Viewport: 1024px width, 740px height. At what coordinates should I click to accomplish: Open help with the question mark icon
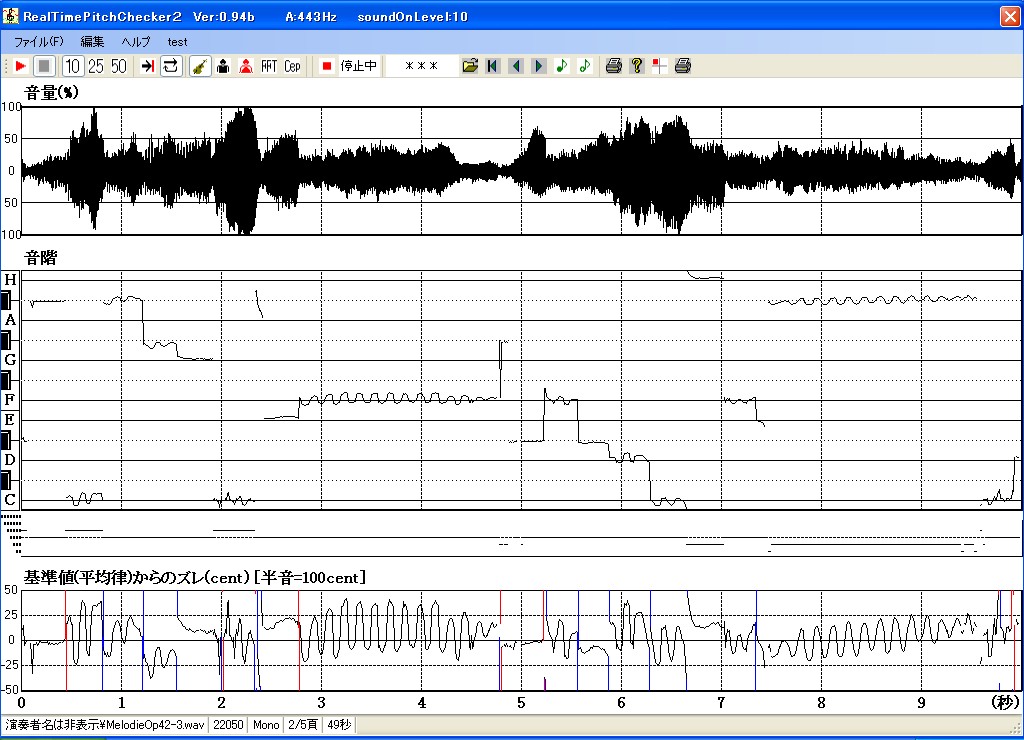click(637, 66)
